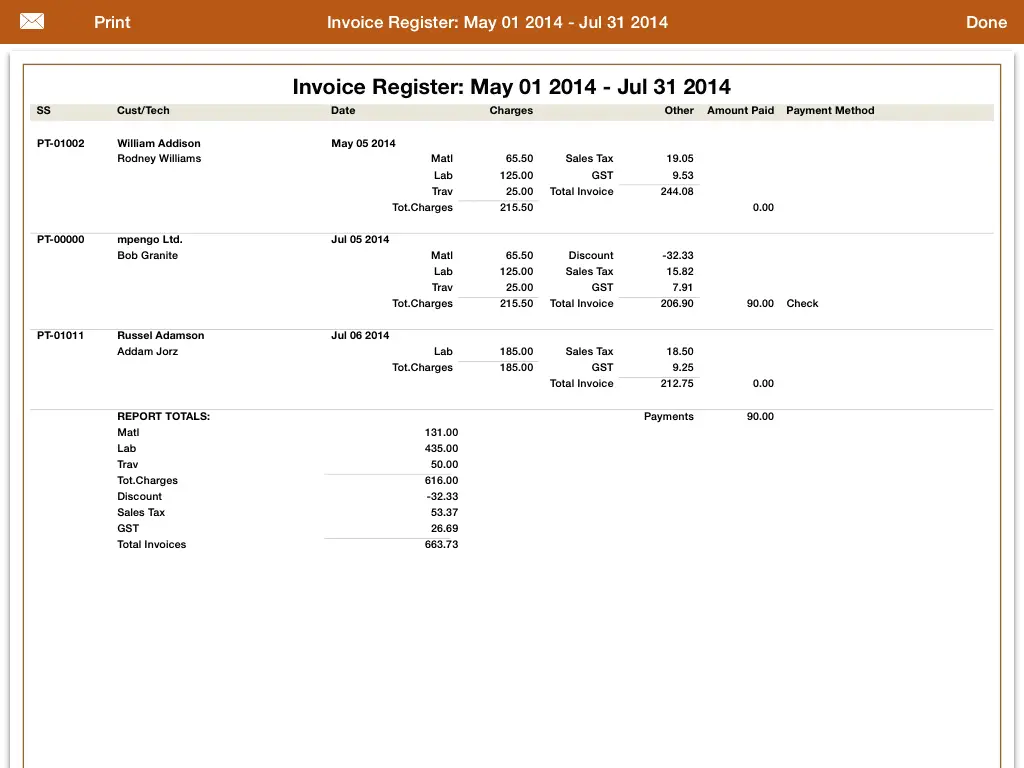Click the date Jul 06 2014
The width and height of the screenshot is (1024, 768).
click(360, 335)
